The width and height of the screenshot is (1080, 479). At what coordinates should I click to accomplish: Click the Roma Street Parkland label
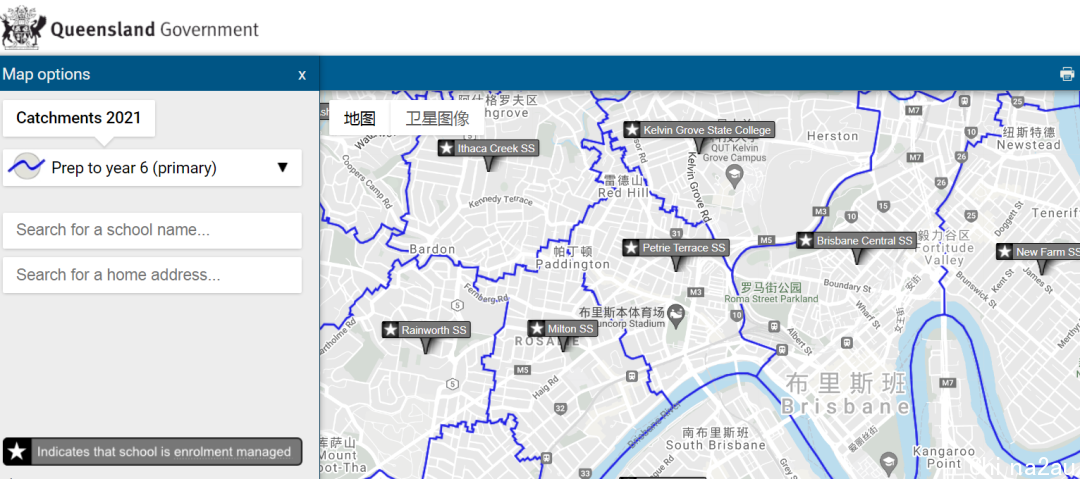pyautogui.click(x=771, y=292)
